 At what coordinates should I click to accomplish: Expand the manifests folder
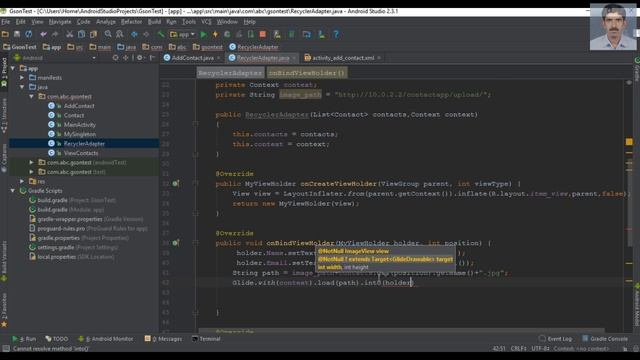22,78
